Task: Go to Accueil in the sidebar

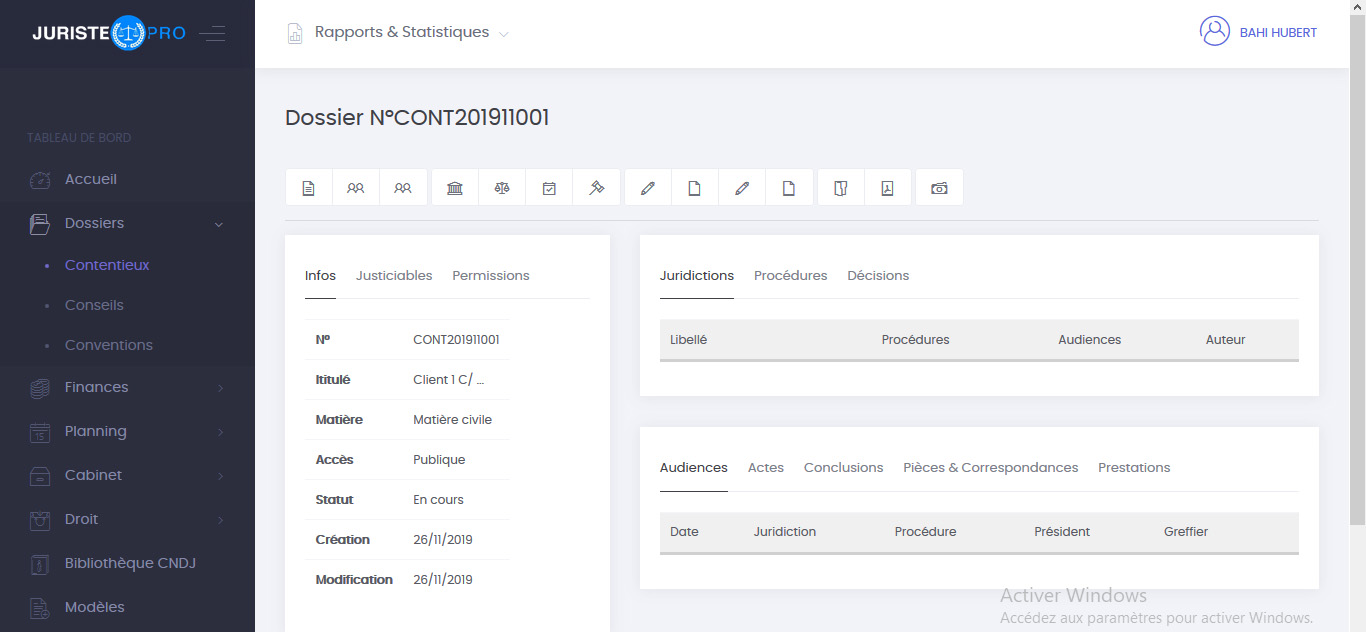Action: coord(91,180)
